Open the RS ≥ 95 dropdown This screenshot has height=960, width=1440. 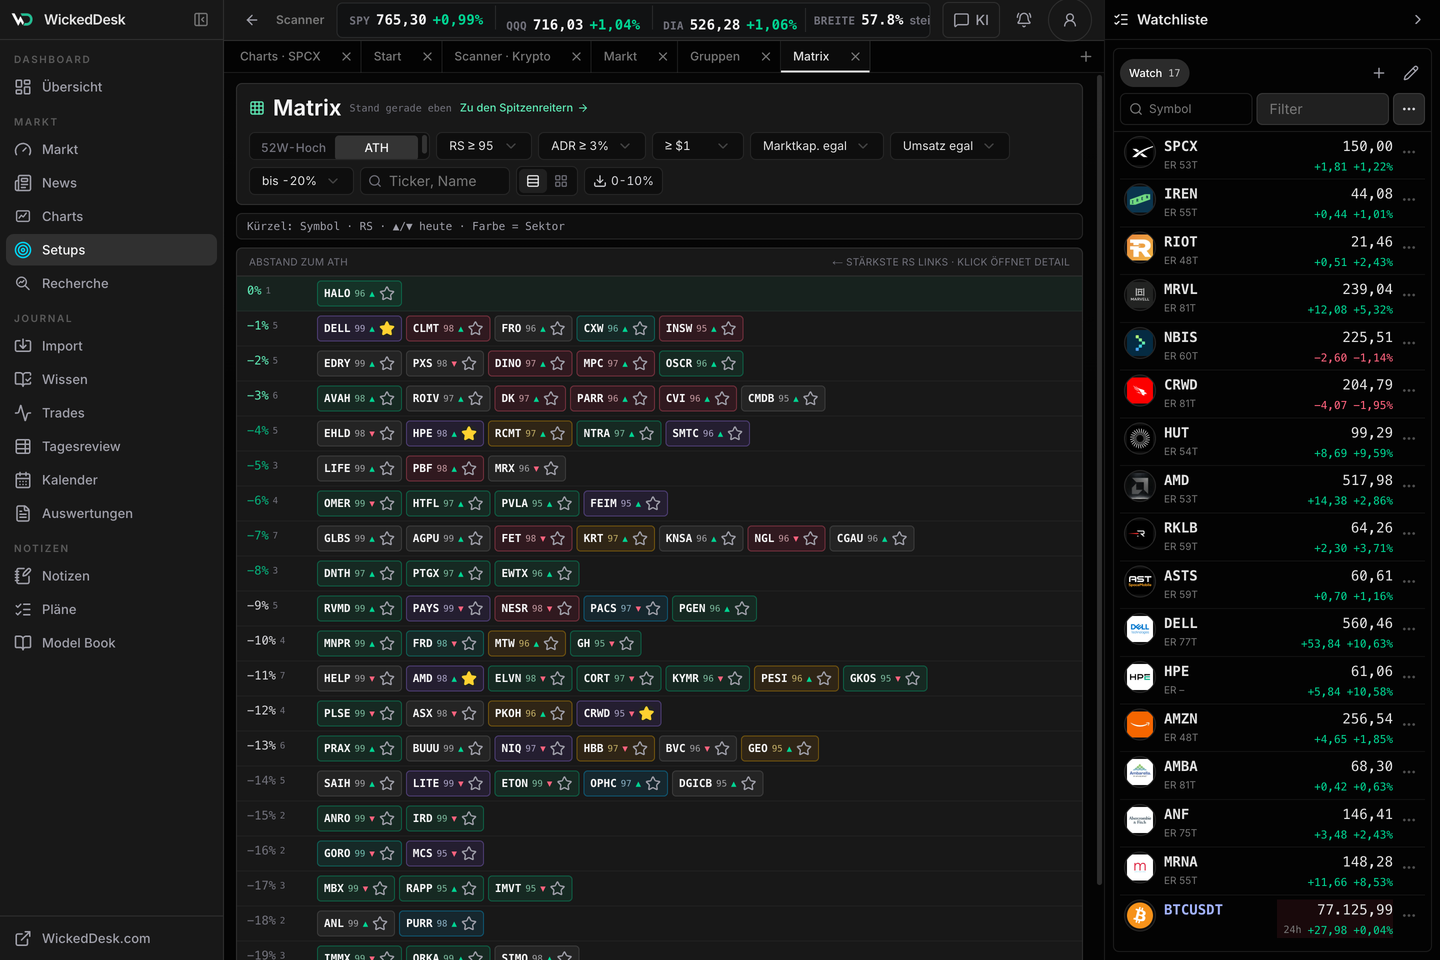[483, 146]
